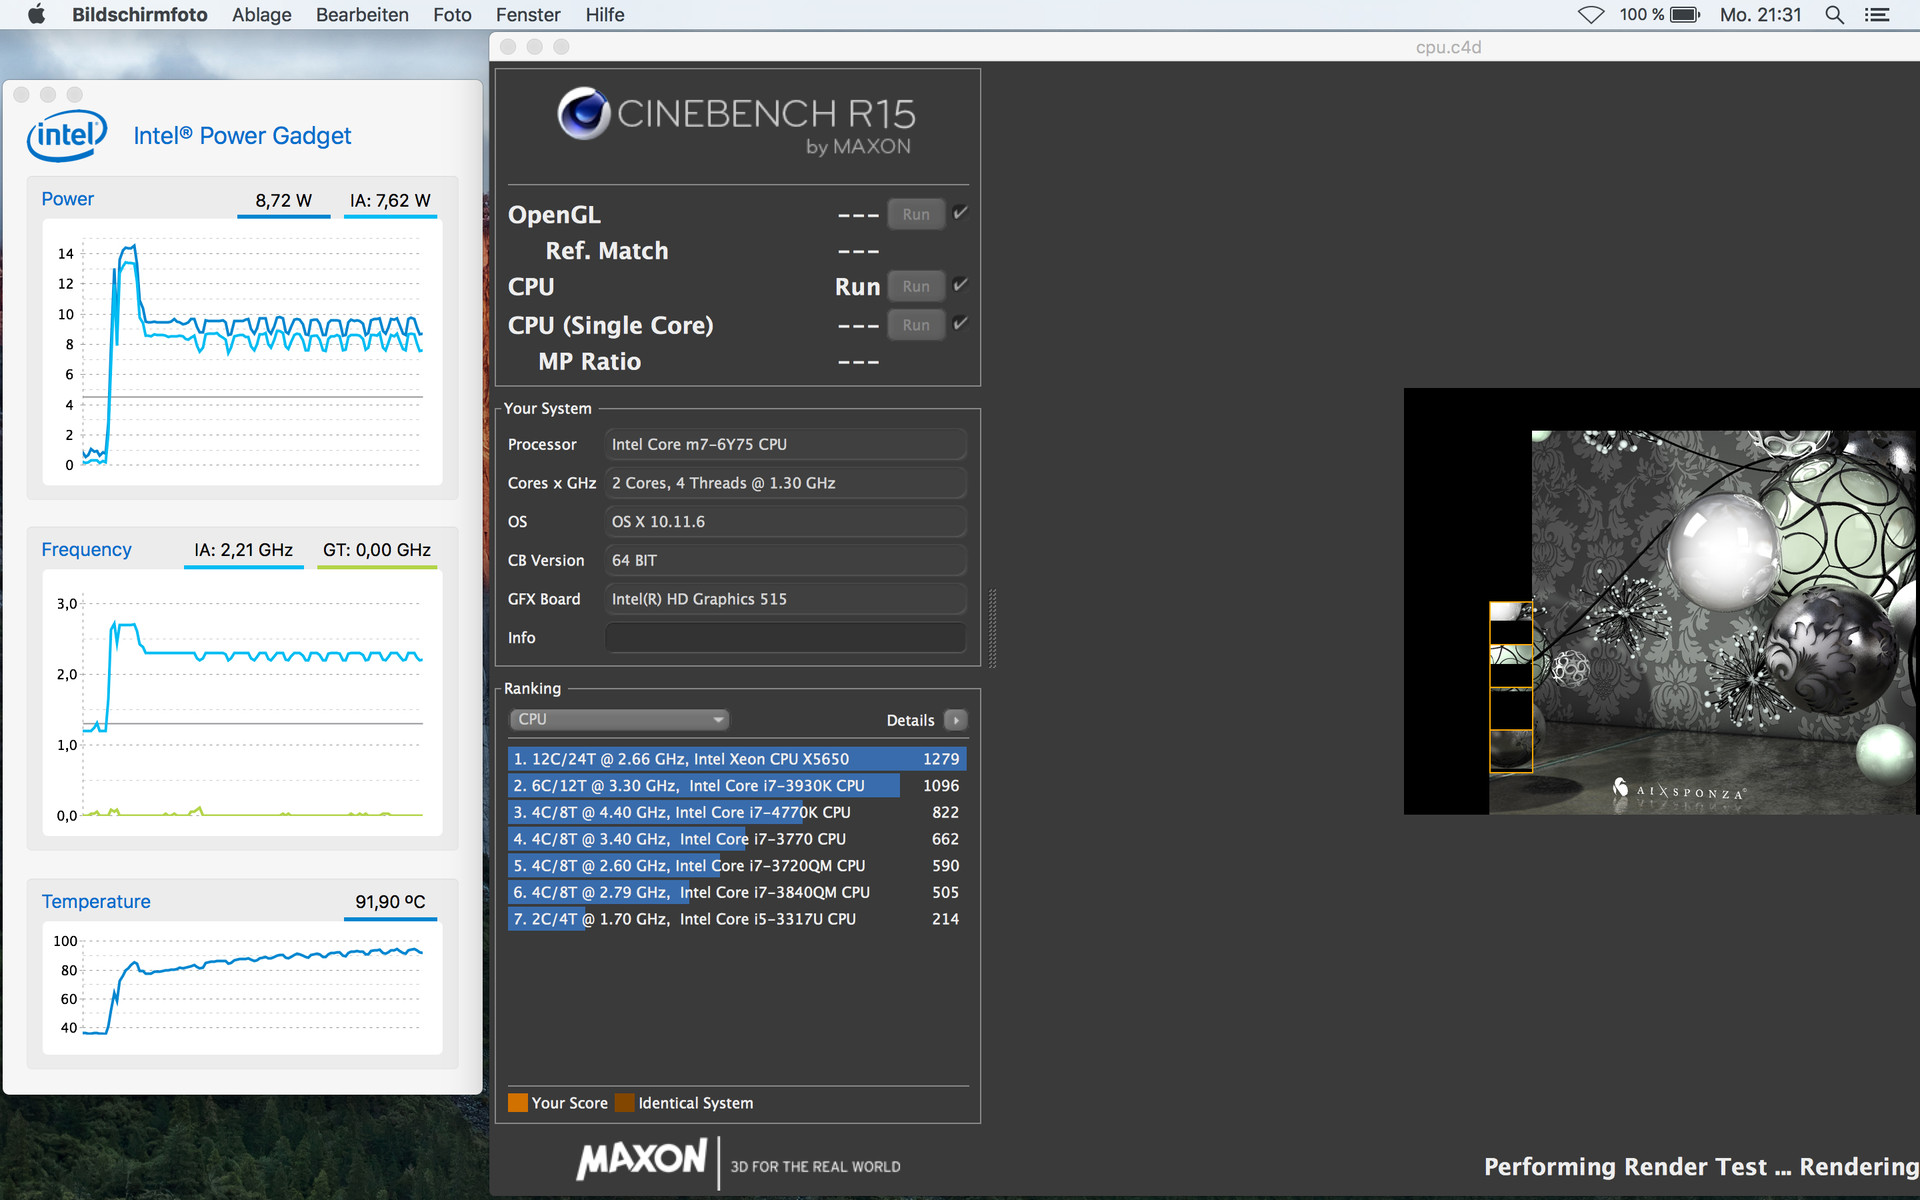Screen dimensions: 1920x1200
Task: Open the Fenster menu
Action: pyautogui.click(x=528, y=14)
